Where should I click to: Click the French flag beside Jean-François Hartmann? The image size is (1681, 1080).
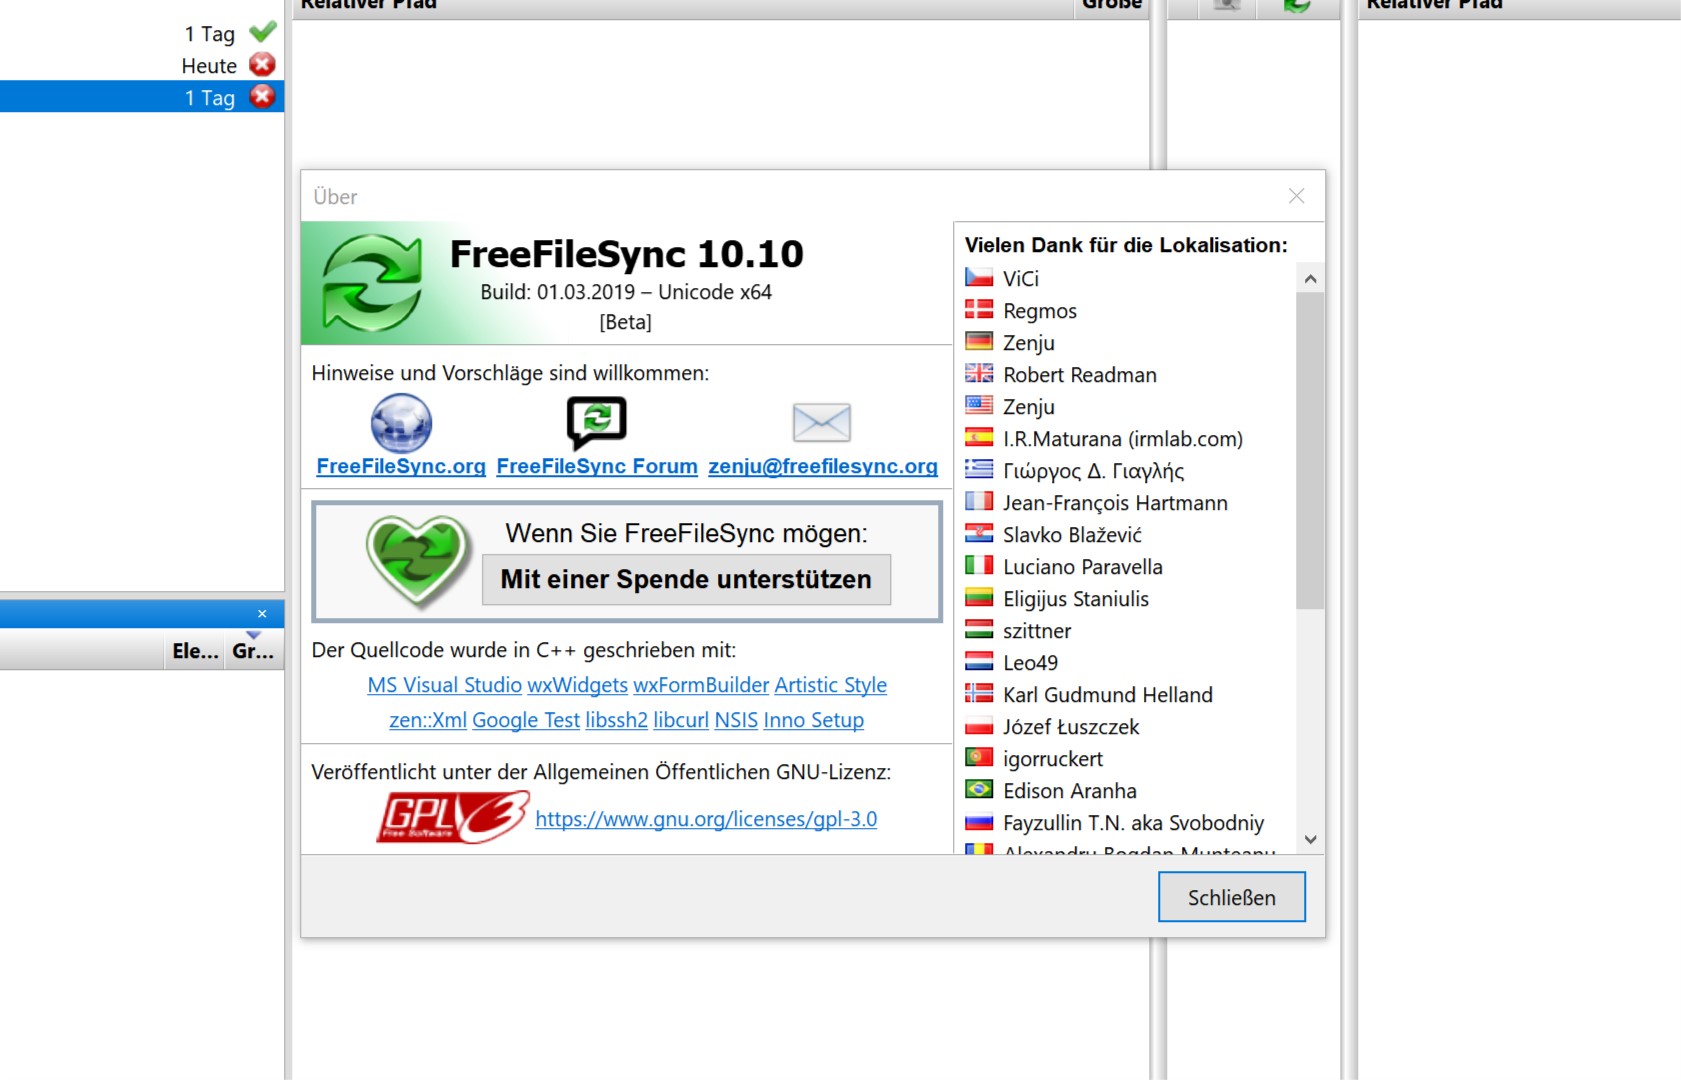(979, 502)
